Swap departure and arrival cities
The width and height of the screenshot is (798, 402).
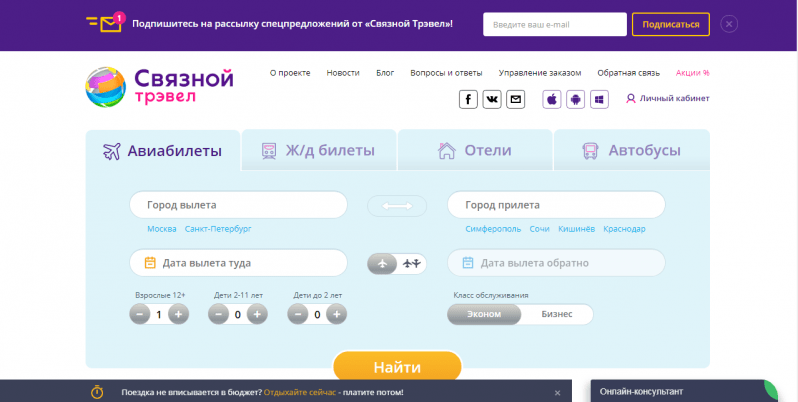[x=397, y=206]
